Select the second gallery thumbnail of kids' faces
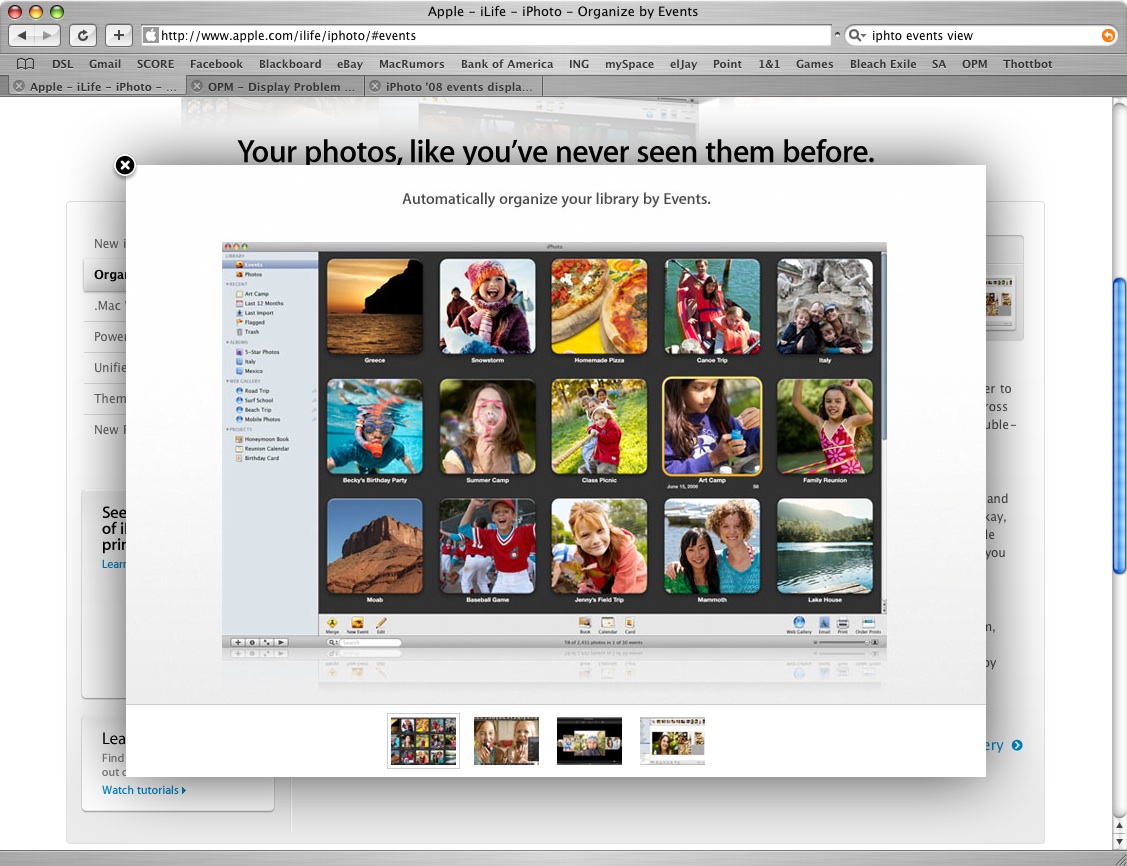This screenshot has height=866, width=1127. click(506, 741)
